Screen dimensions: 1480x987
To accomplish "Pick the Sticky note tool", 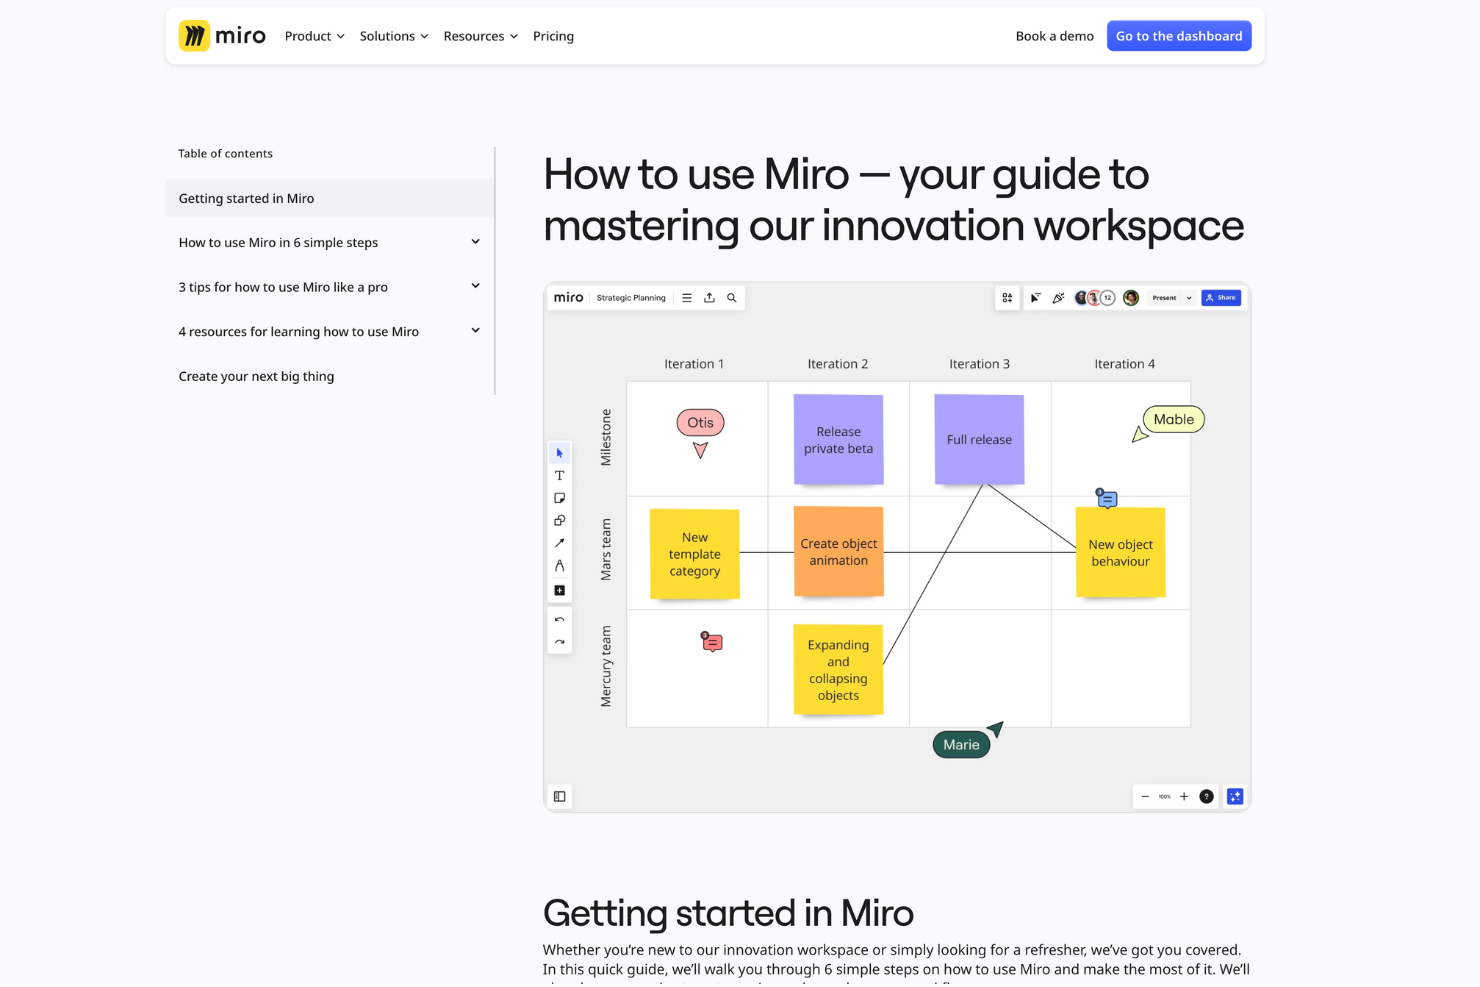I will (x=559, y=498).
